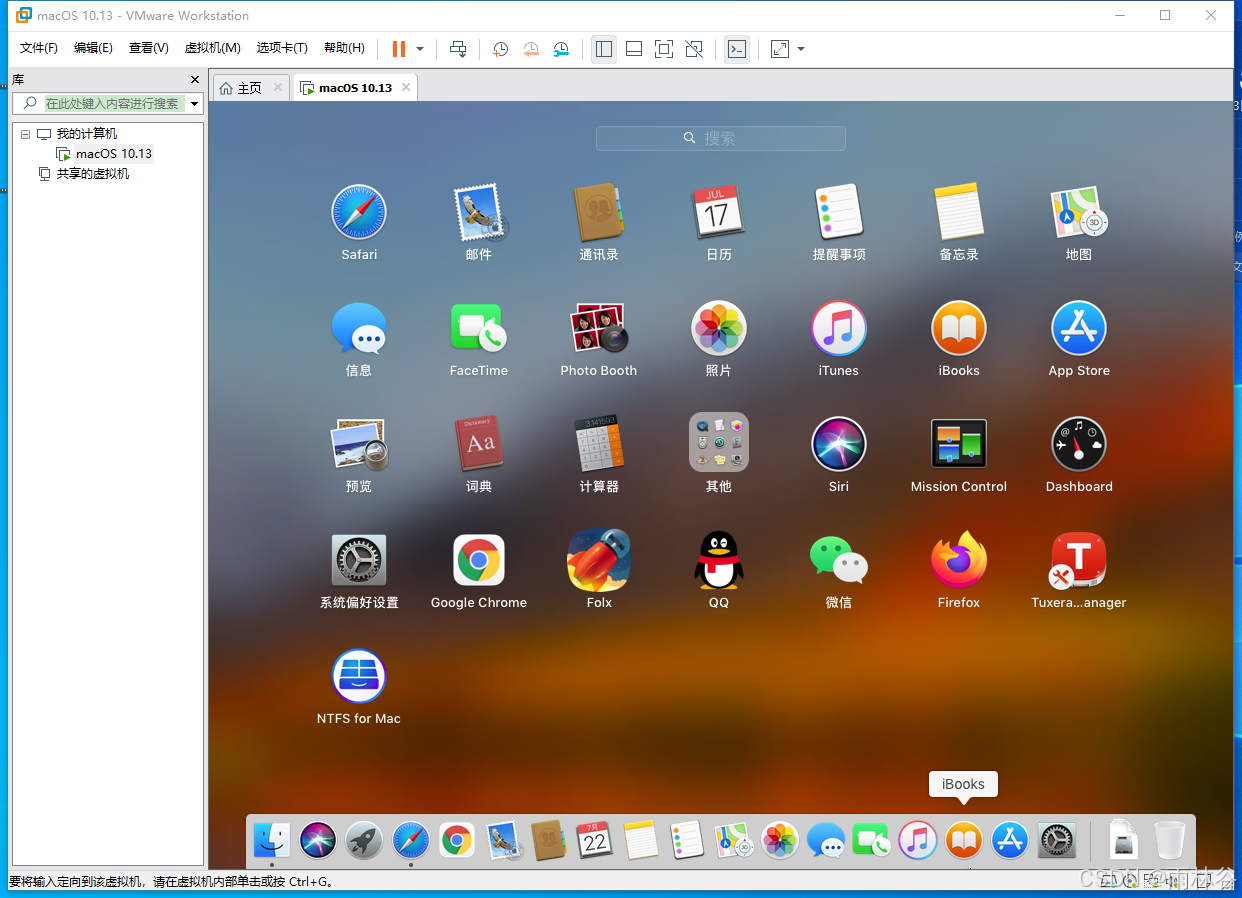Launch 提醒事项 from Launchpad
The width and height of the screenshot is (1242, 898).
[x=838, y=212]
